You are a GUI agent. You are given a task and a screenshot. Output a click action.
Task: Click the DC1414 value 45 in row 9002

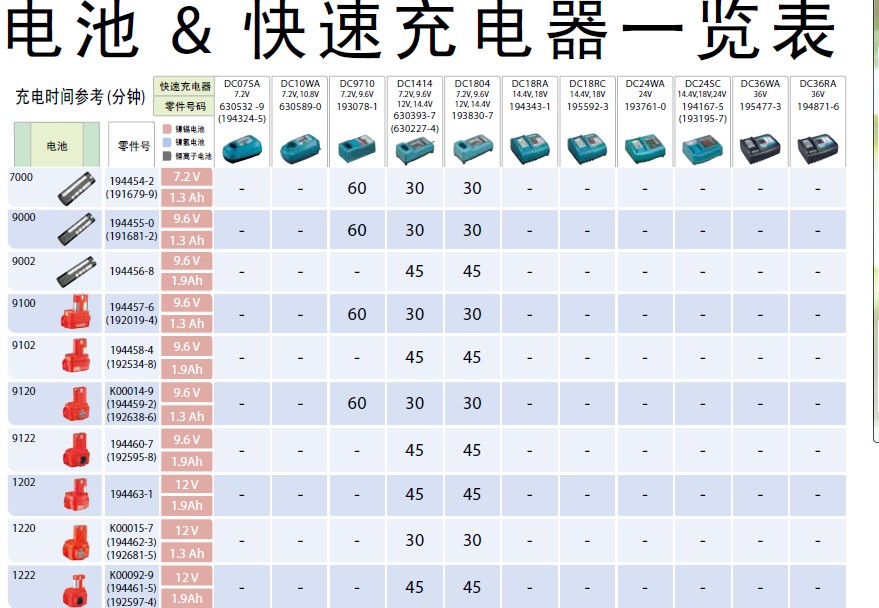[x=415, y=272]
